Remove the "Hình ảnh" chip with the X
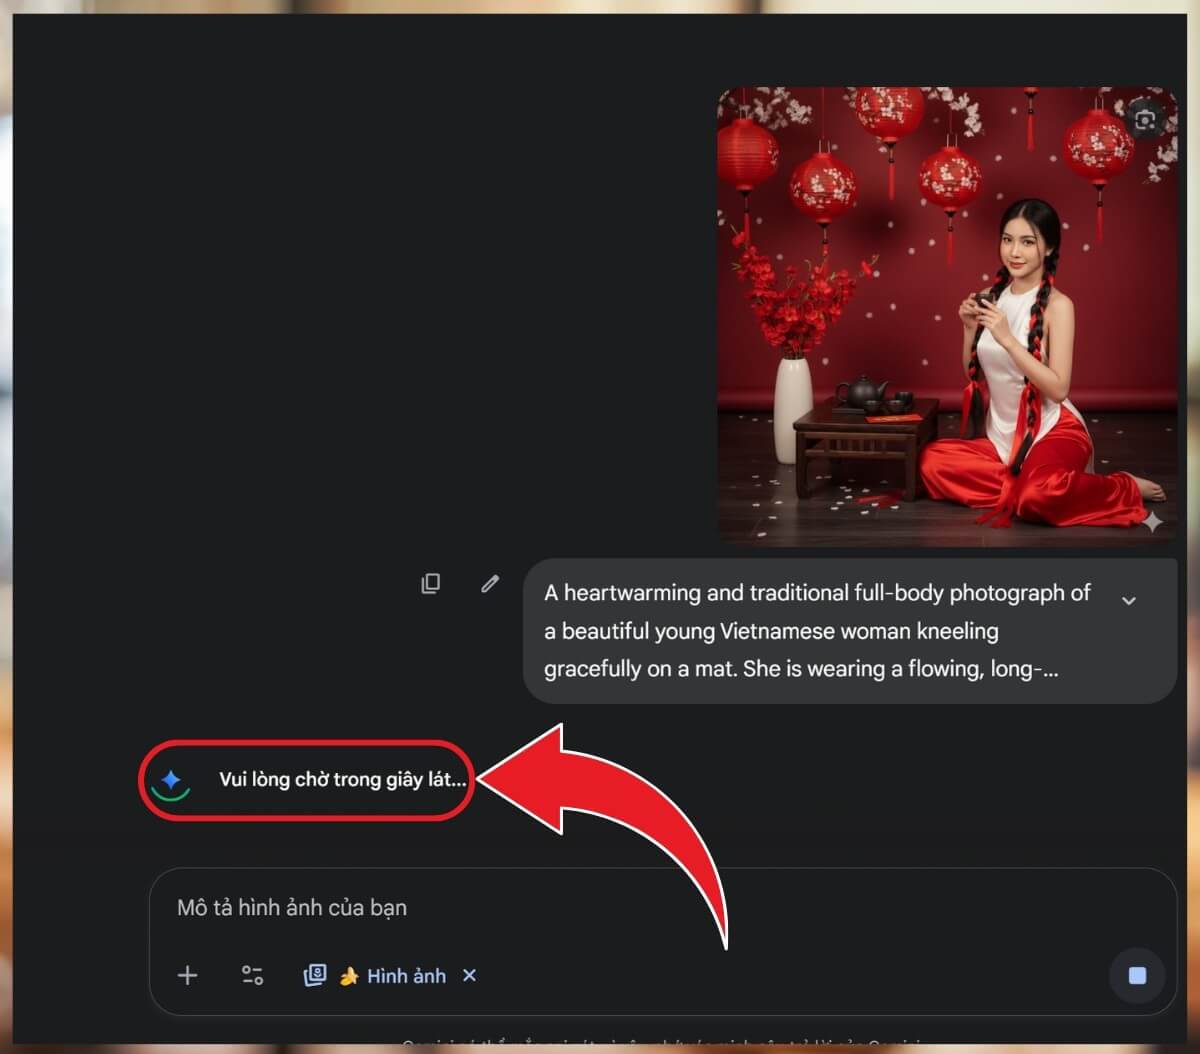This screenshot has width=1200, height=1054. [469, 976]
